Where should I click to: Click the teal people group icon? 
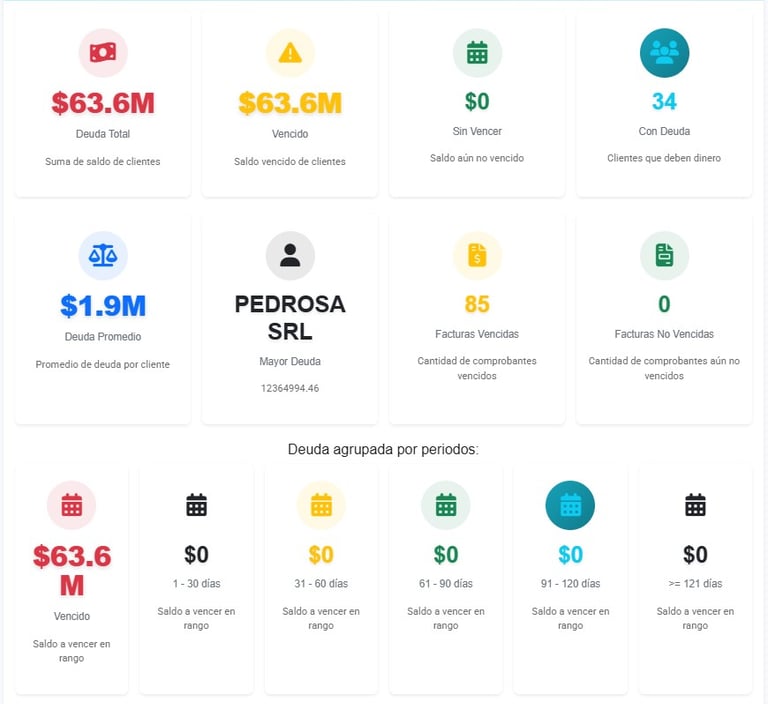(664, 53)
